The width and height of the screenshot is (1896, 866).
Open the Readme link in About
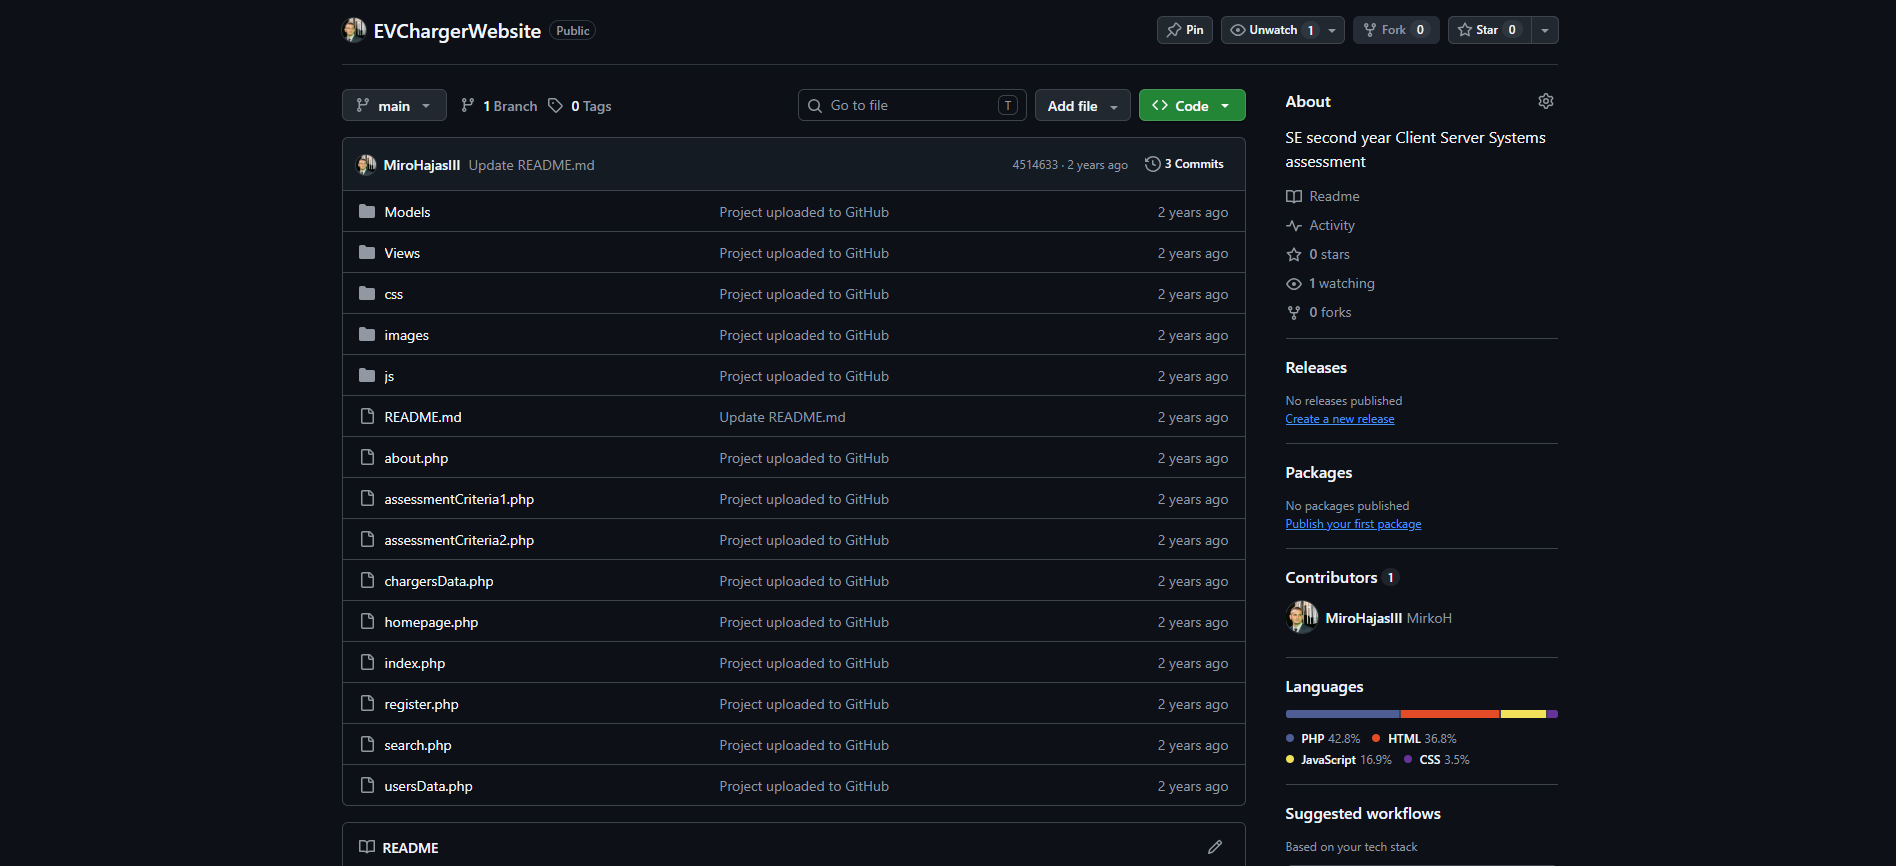[x=1323, y=196]
